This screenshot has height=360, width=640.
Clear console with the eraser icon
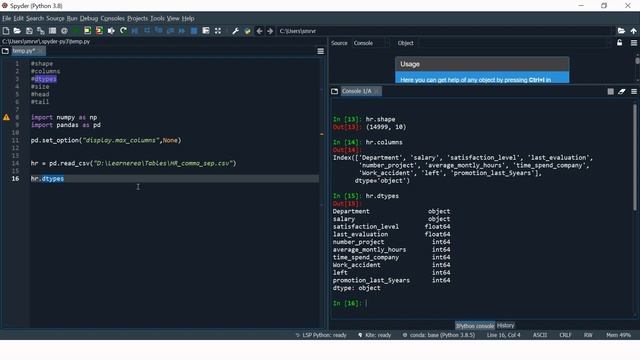pyautogui.click(x=622, y=91)
